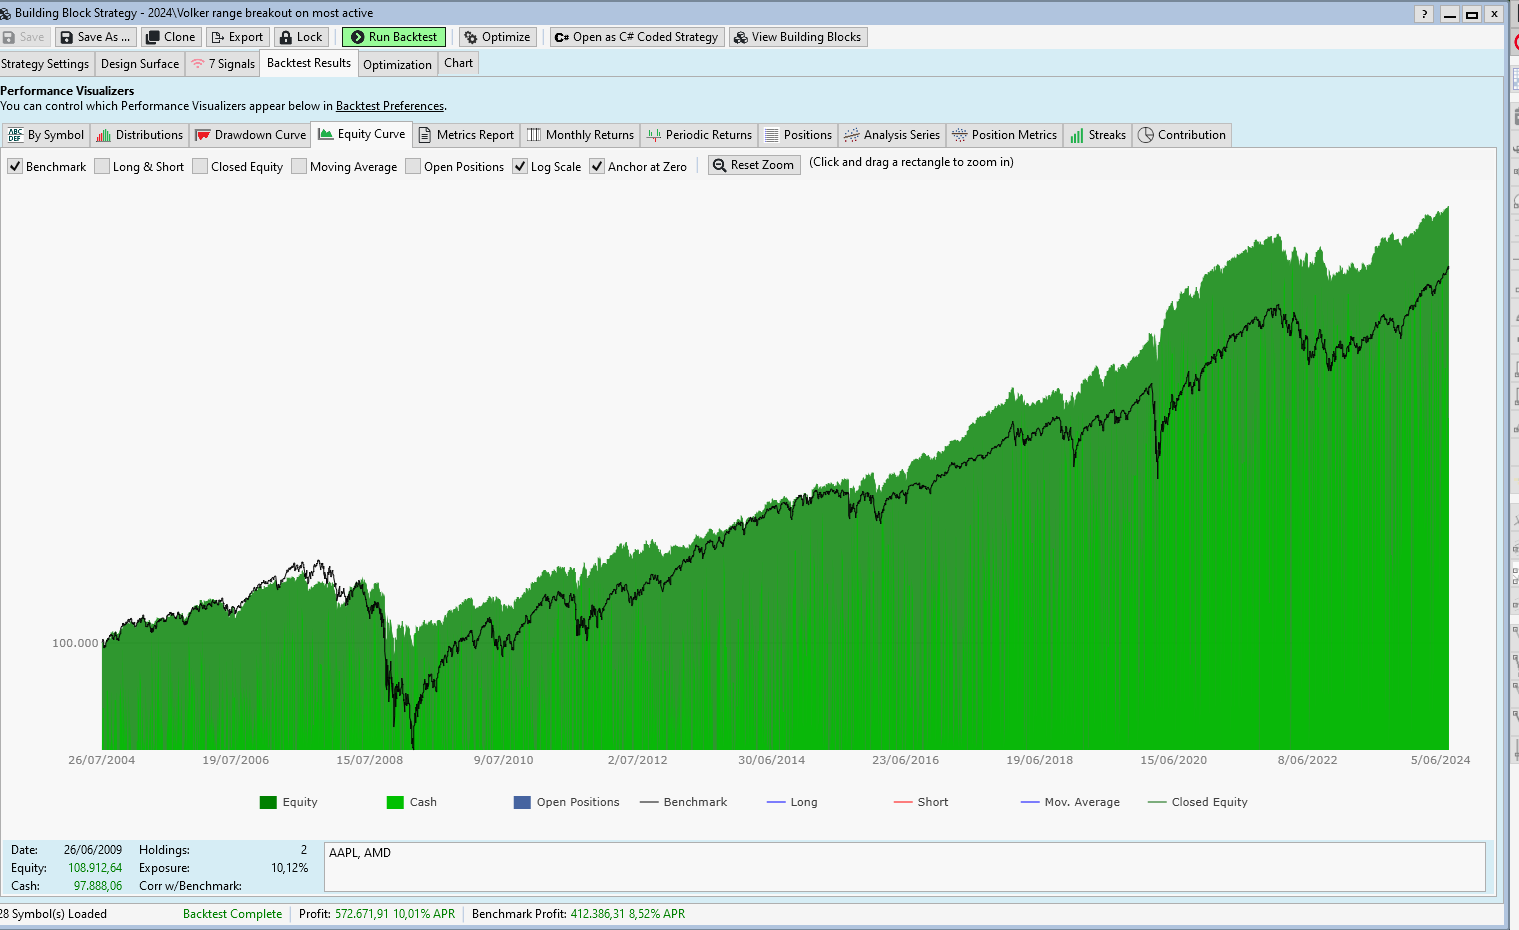Open the Backtest Preferences link
The height and width of the screenshot is (930, 1519).
coord(390,106)
